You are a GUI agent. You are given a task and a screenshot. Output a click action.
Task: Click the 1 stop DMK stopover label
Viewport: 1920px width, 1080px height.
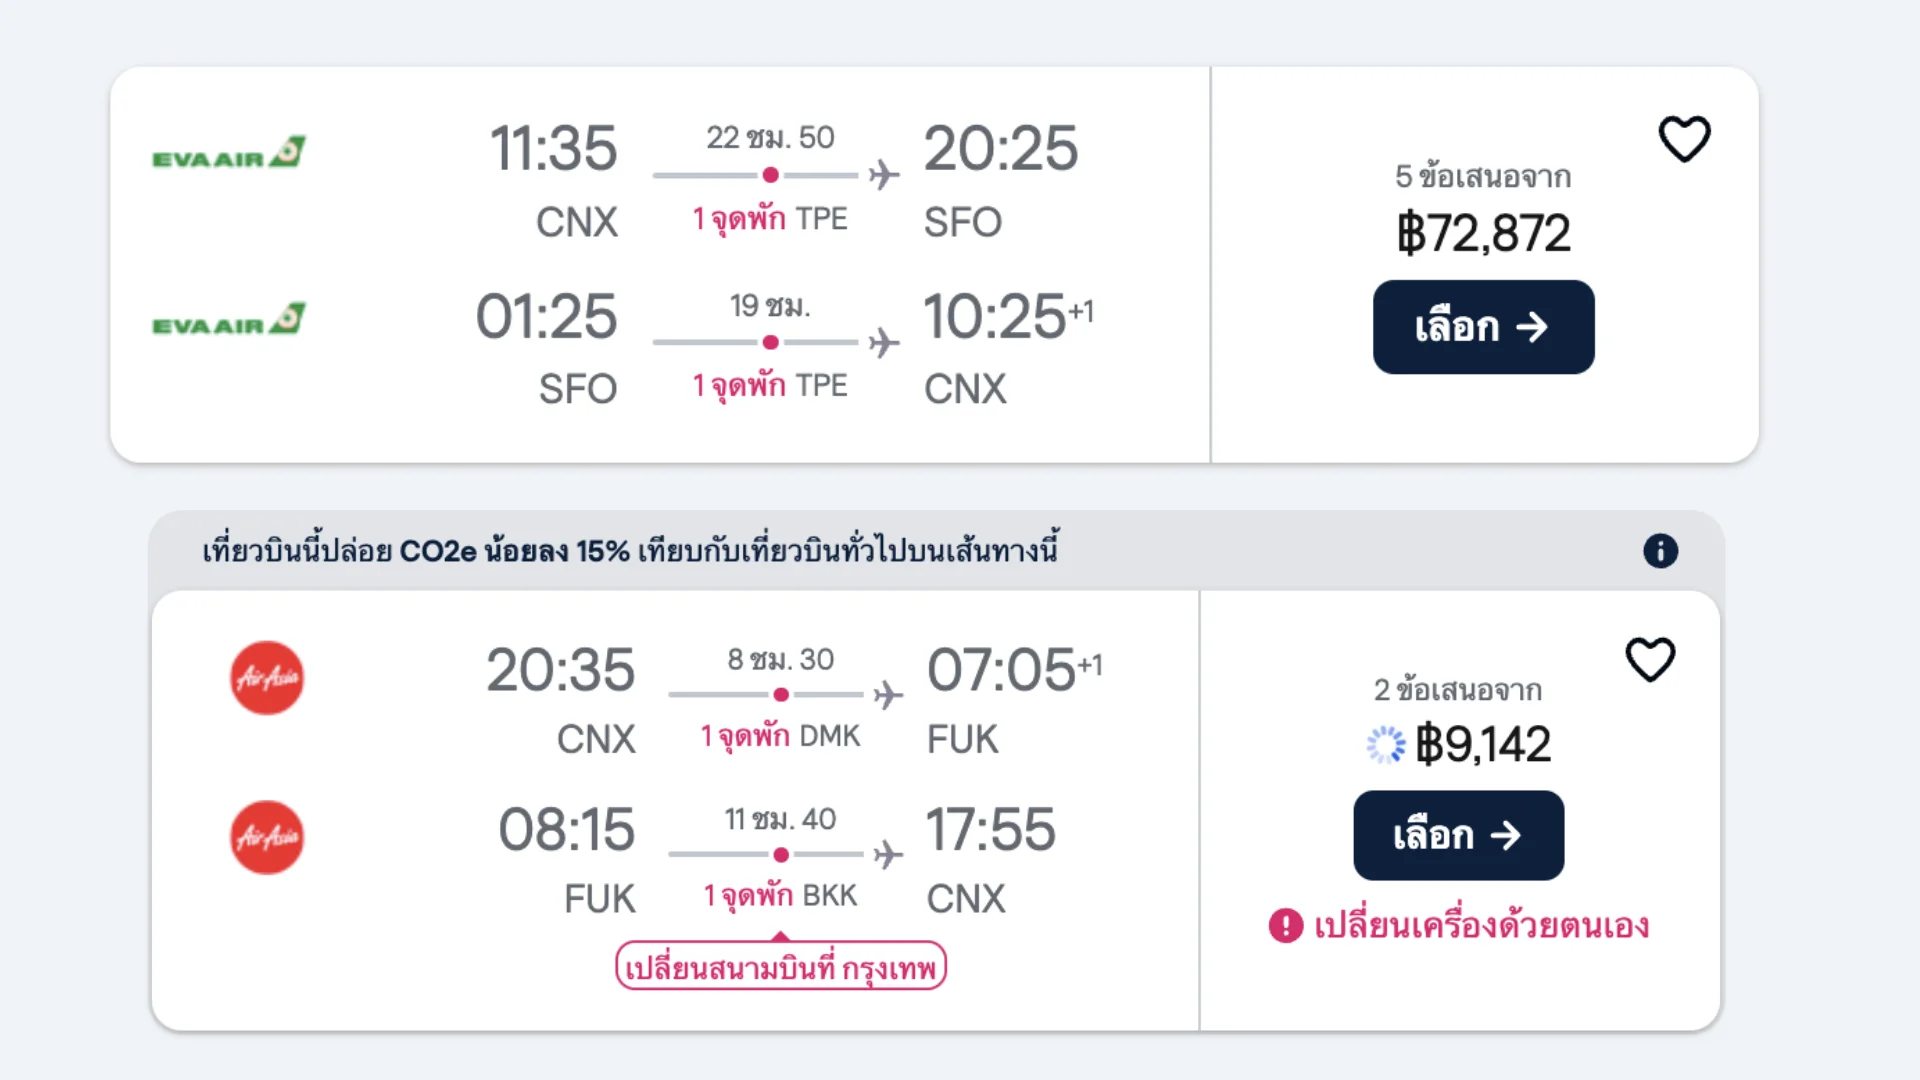780,737
